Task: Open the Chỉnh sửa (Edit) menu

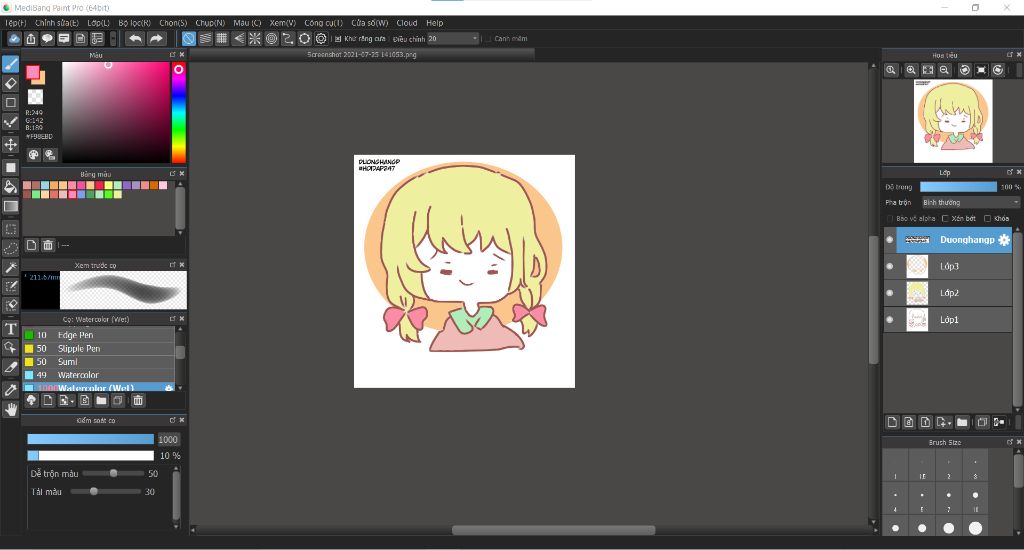Action: click(57, 23)
